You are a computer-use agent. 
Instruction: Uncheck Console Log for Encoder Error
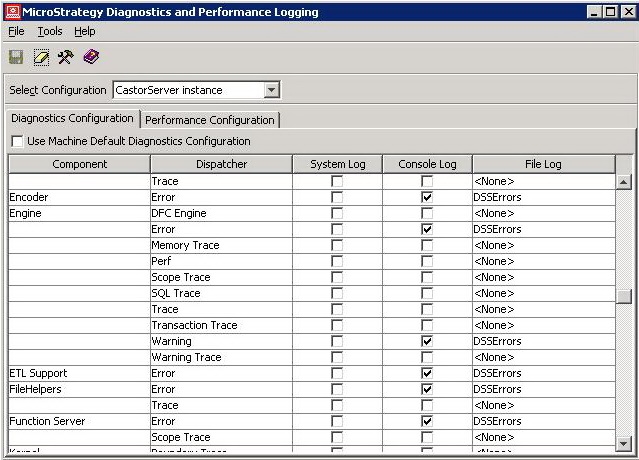coord(427,198)
